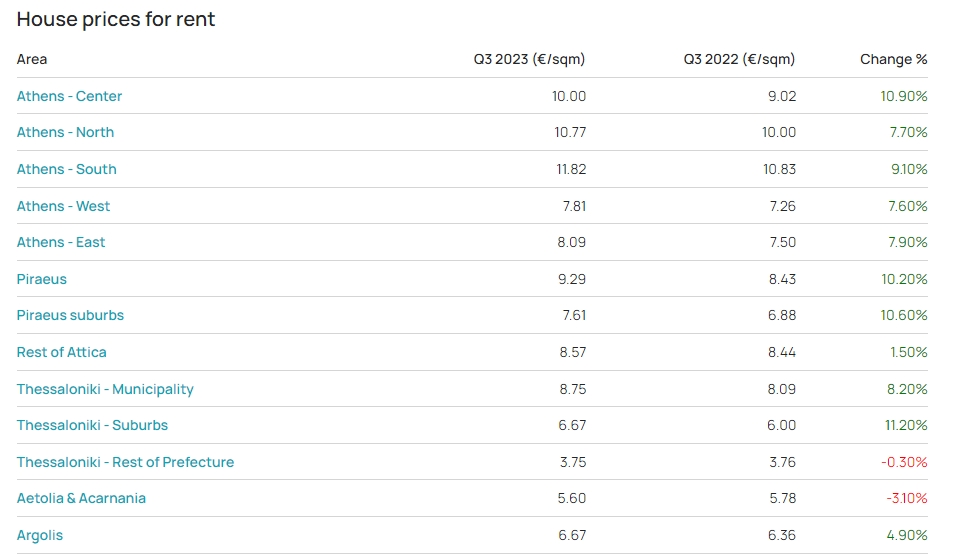The image size is (962, 554).
Task: Click the House prices for rent heading
Action: (x=116, y=19)
